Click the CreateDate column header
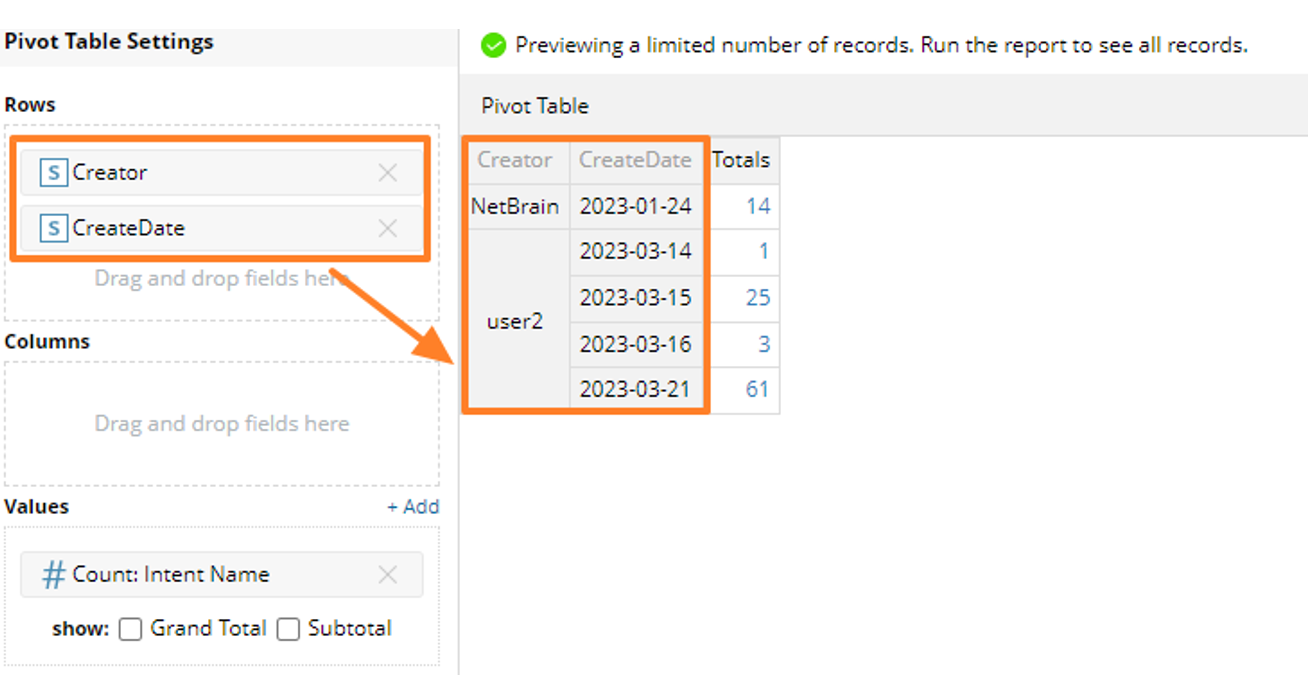The image size is (1308, 682). 637,159
